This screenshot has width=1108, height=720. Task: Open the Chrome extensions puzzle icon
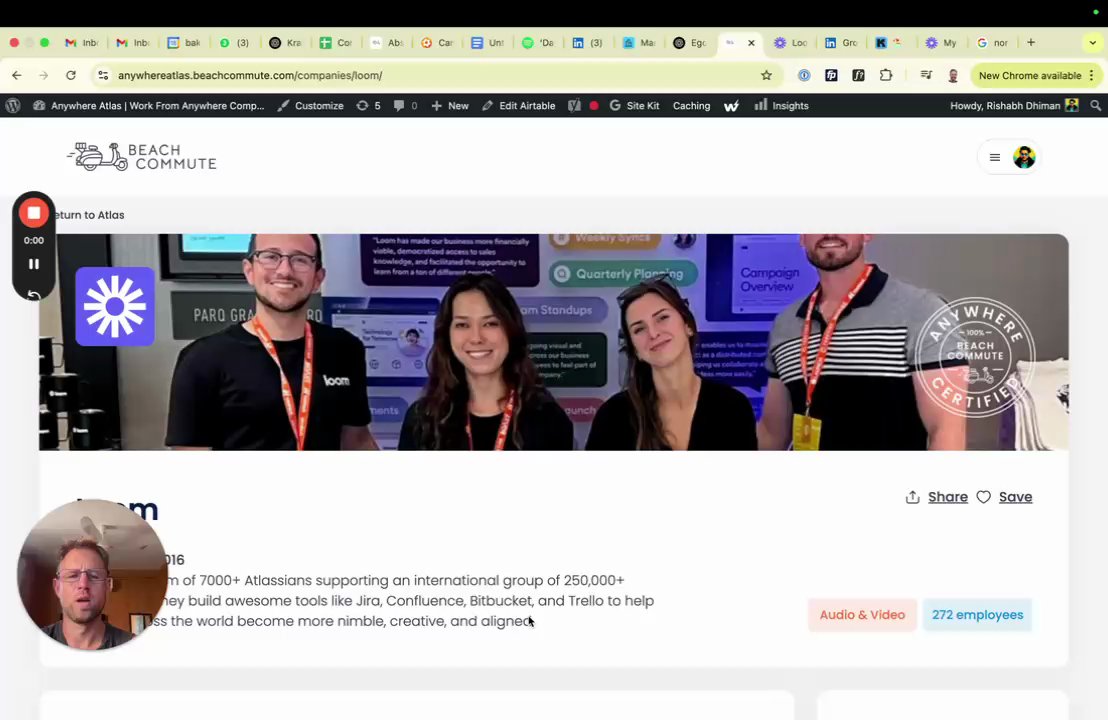pyautogui.click(x=885, y=75)
